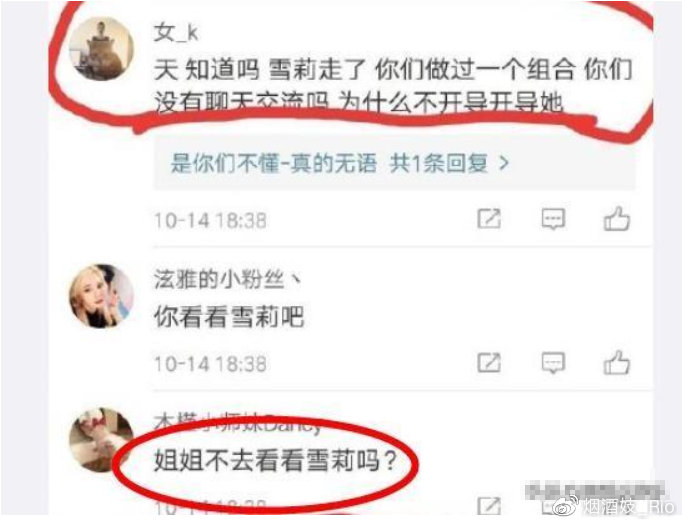Reply to the comment 你看看雪莉吧
682x525 pixels.
point(553,363)
